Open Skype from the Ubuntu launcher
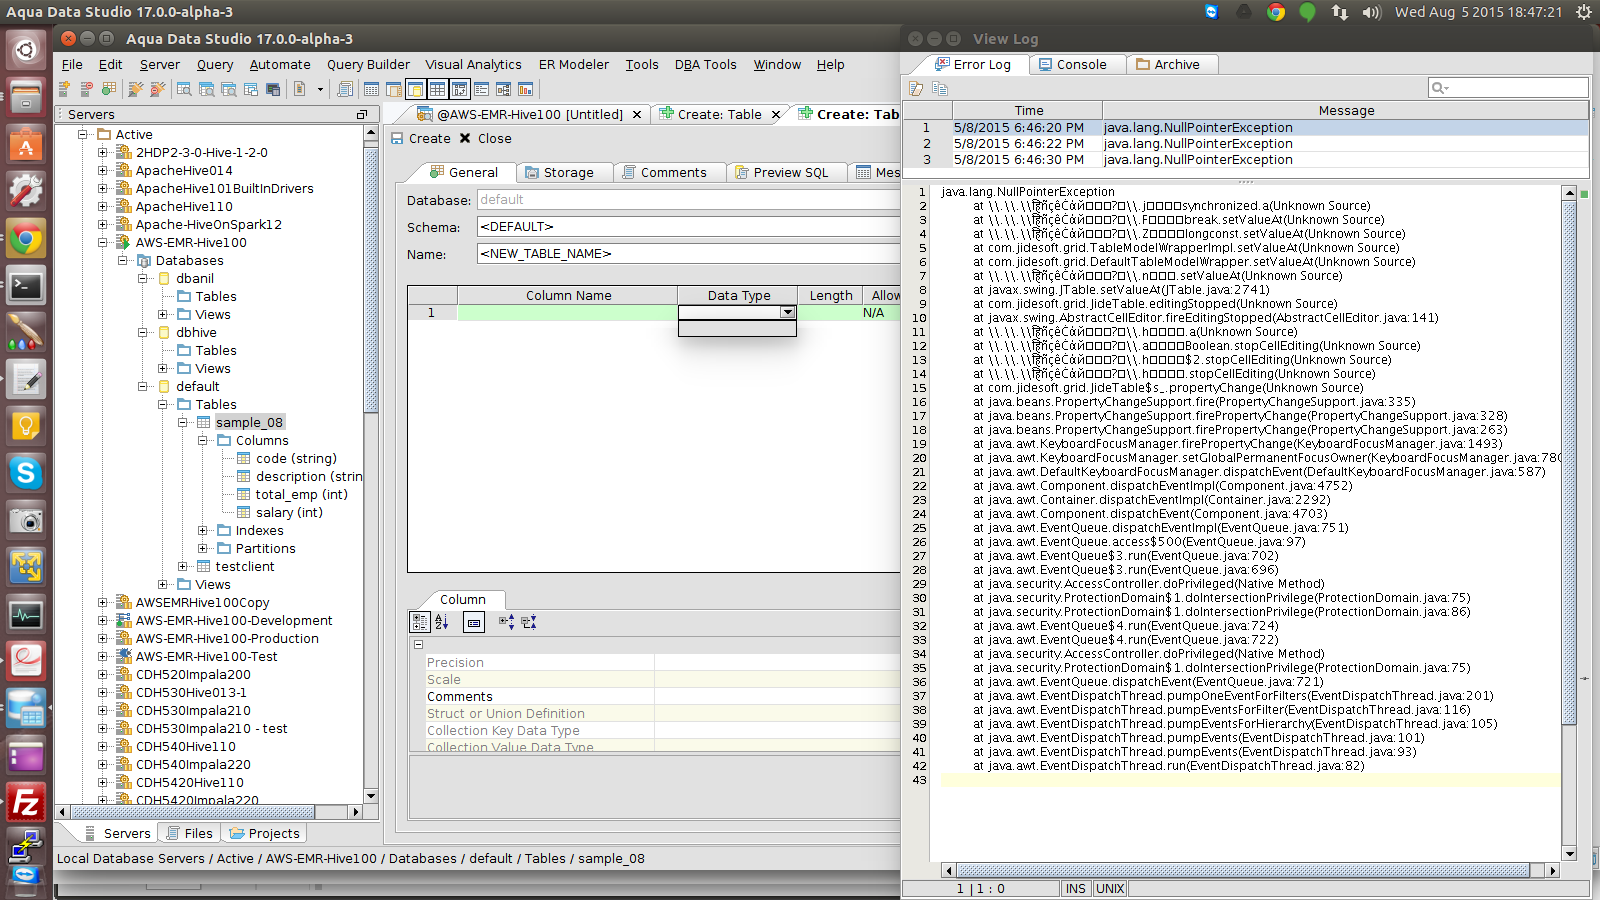Image resolution: width=1600 pixels, height=900 pixels. coord(26,472)
